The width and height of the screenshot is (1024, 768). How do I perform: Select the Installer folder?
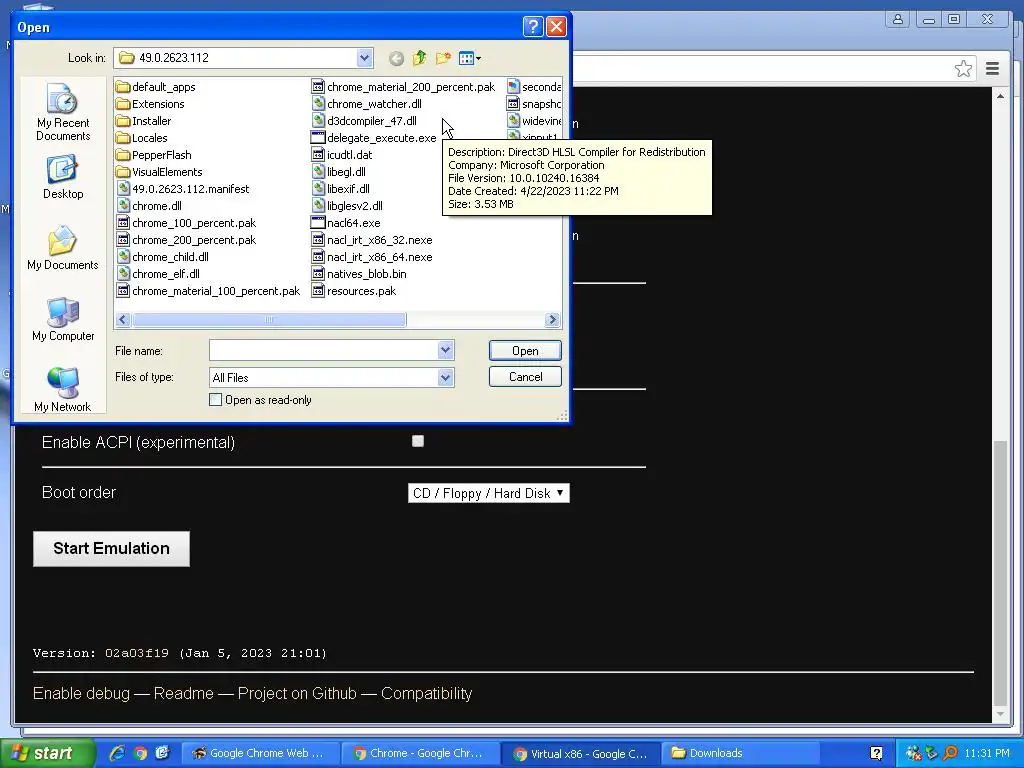click(x=144, y=121)
